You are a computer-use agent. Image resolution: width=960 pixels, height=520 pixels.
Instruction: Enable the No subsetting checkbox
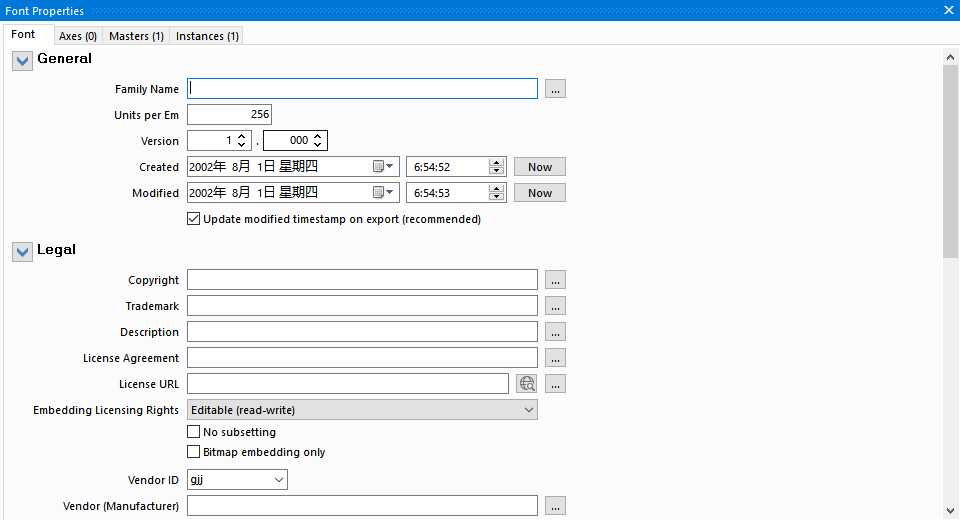coord(194,432)
